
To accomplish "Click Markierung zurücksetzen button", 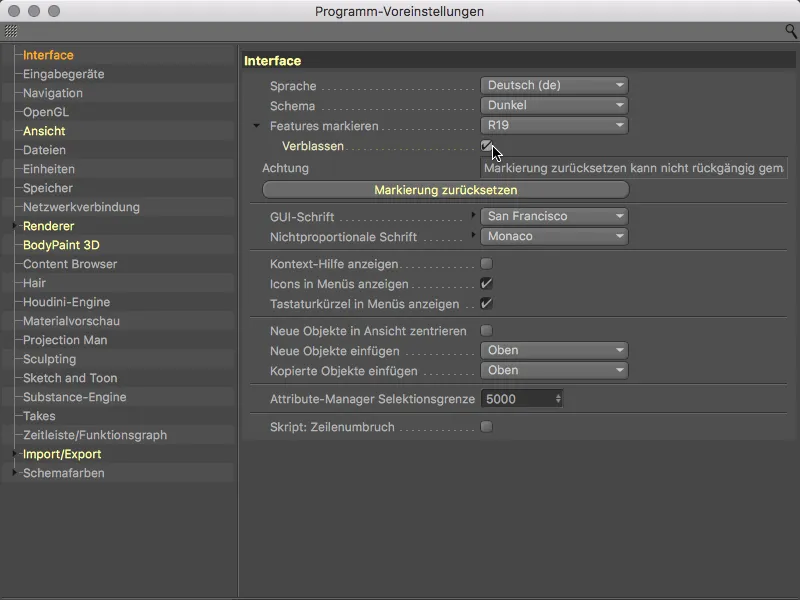I will pos(445,190).
